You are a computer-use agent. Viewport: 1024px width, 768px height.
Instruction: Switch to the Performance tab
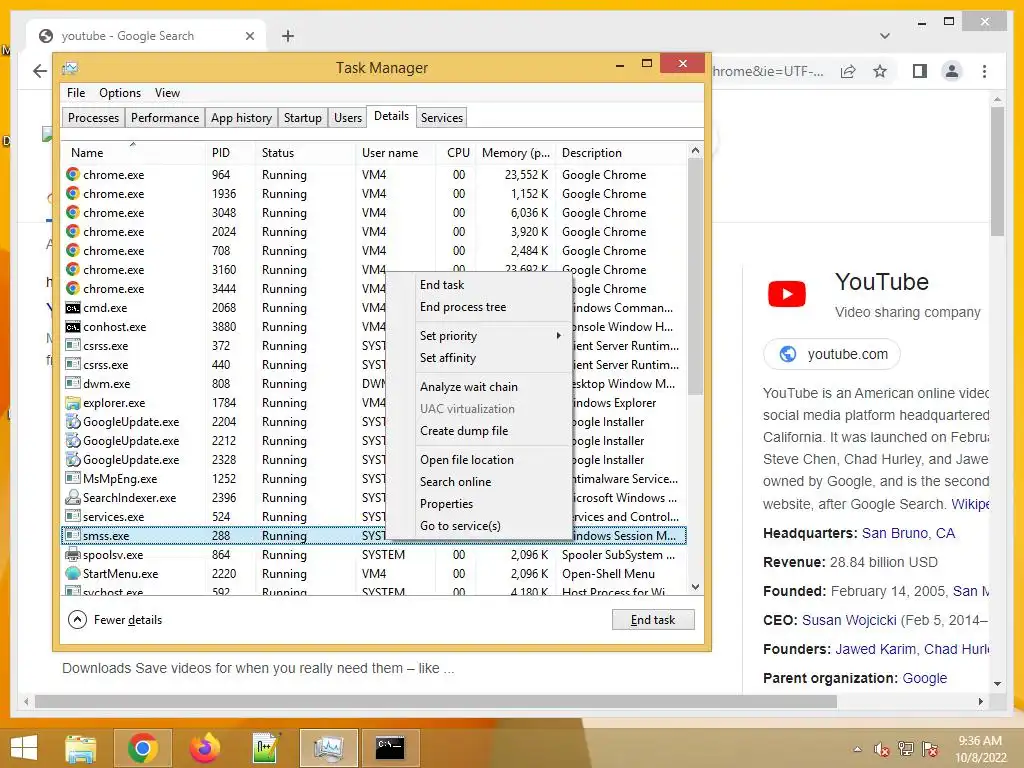click(165, 118)
